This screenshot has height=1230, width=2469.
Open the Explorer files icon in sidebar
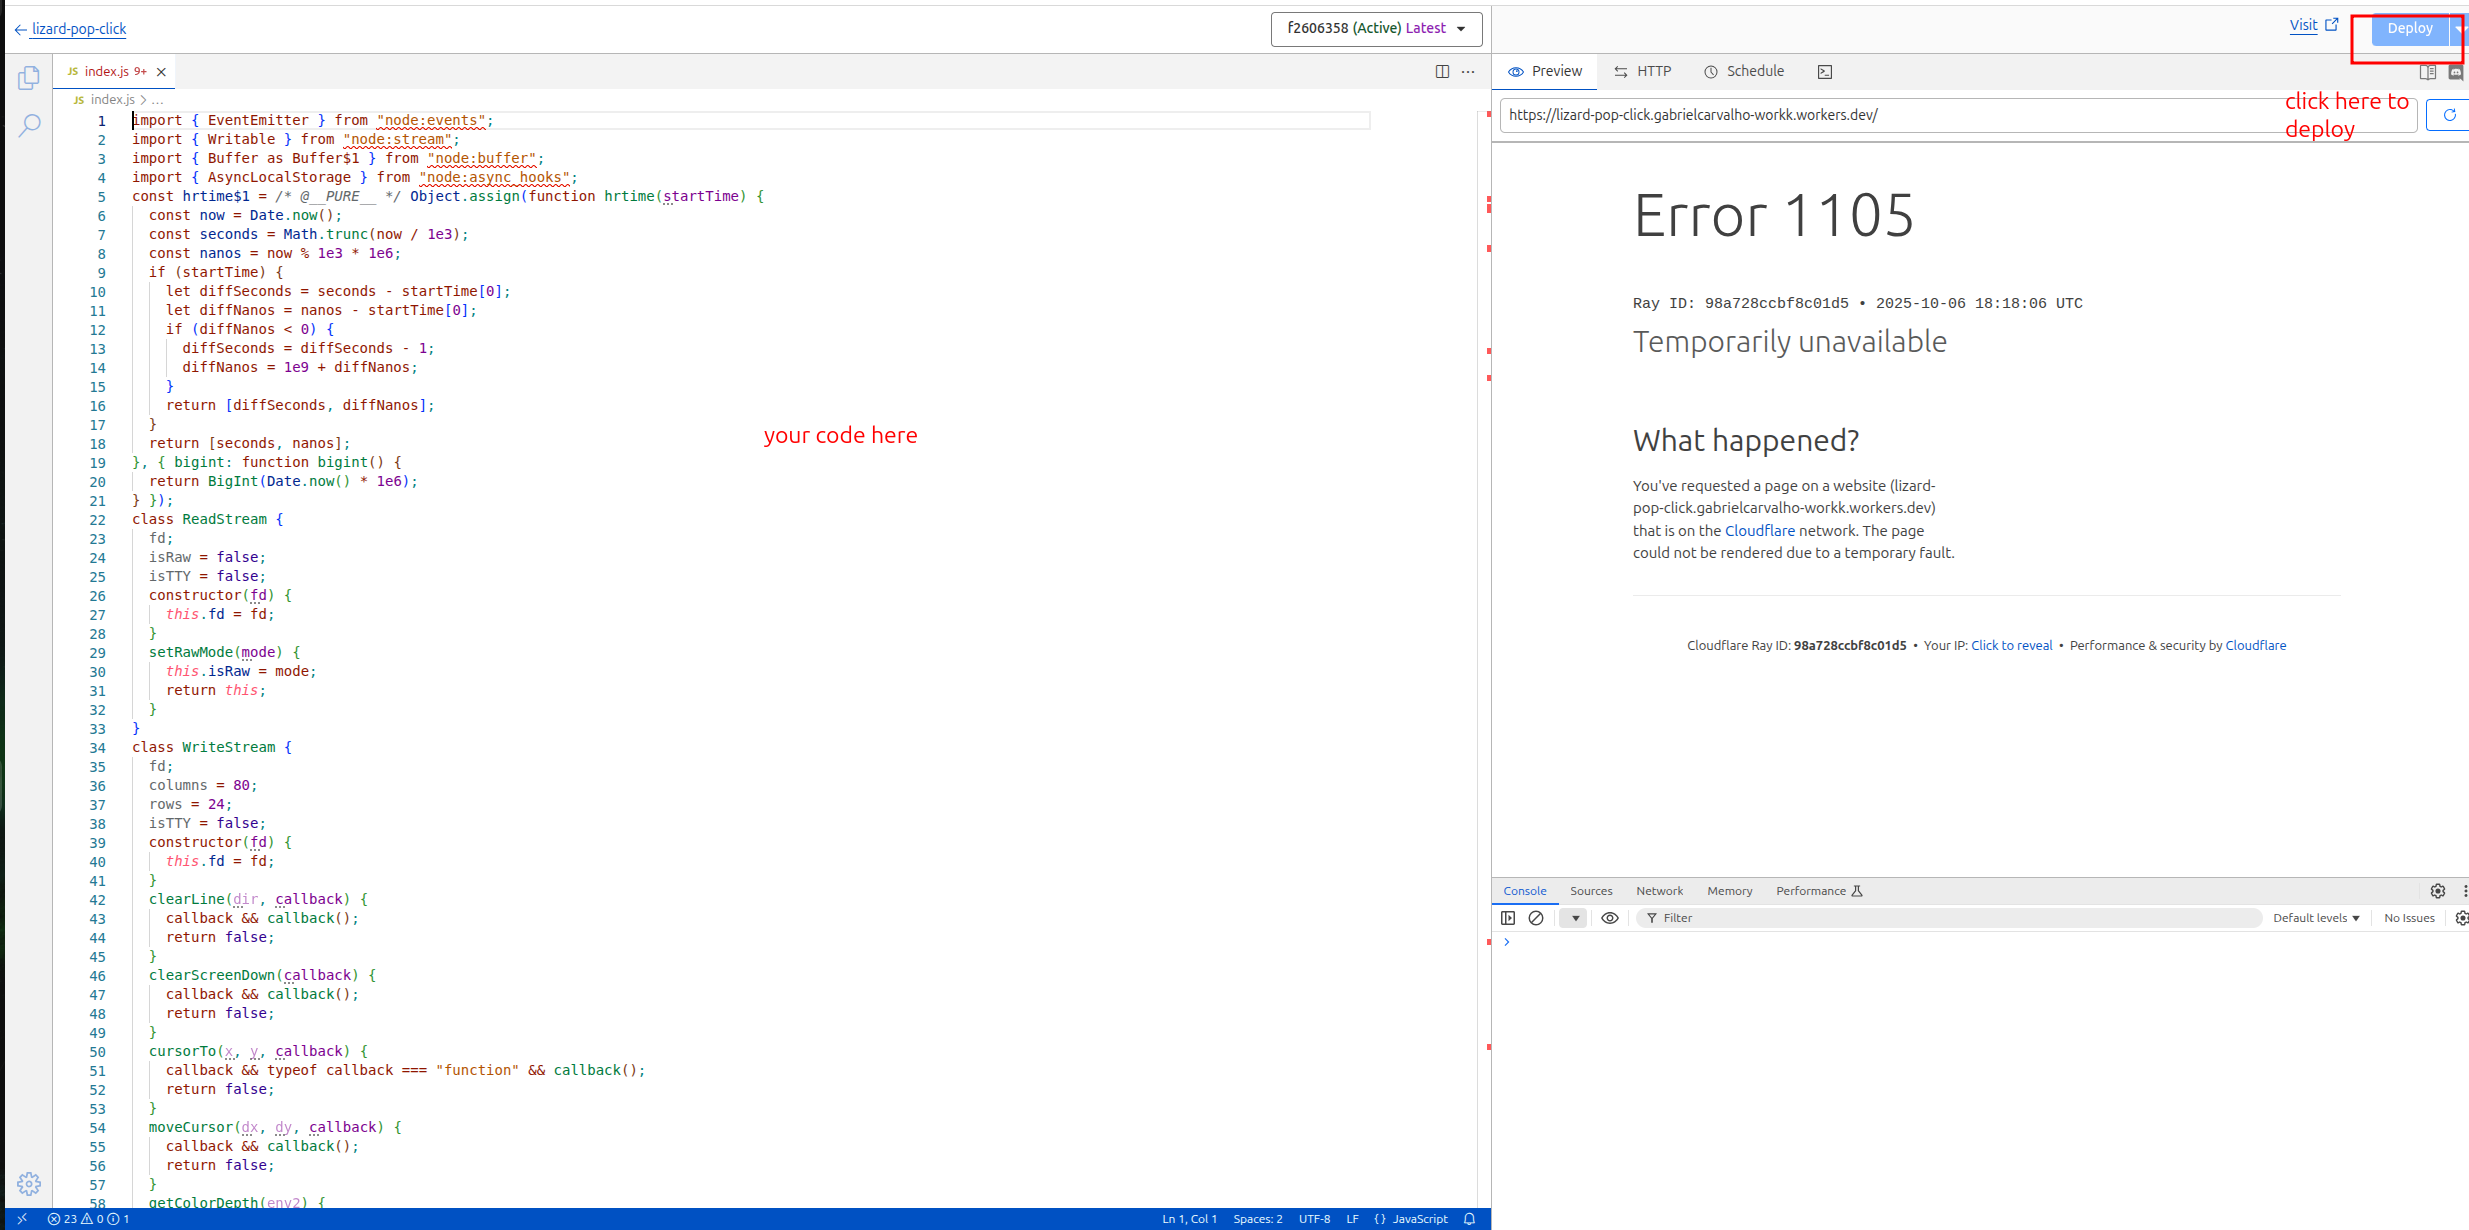tap(28, 77)
